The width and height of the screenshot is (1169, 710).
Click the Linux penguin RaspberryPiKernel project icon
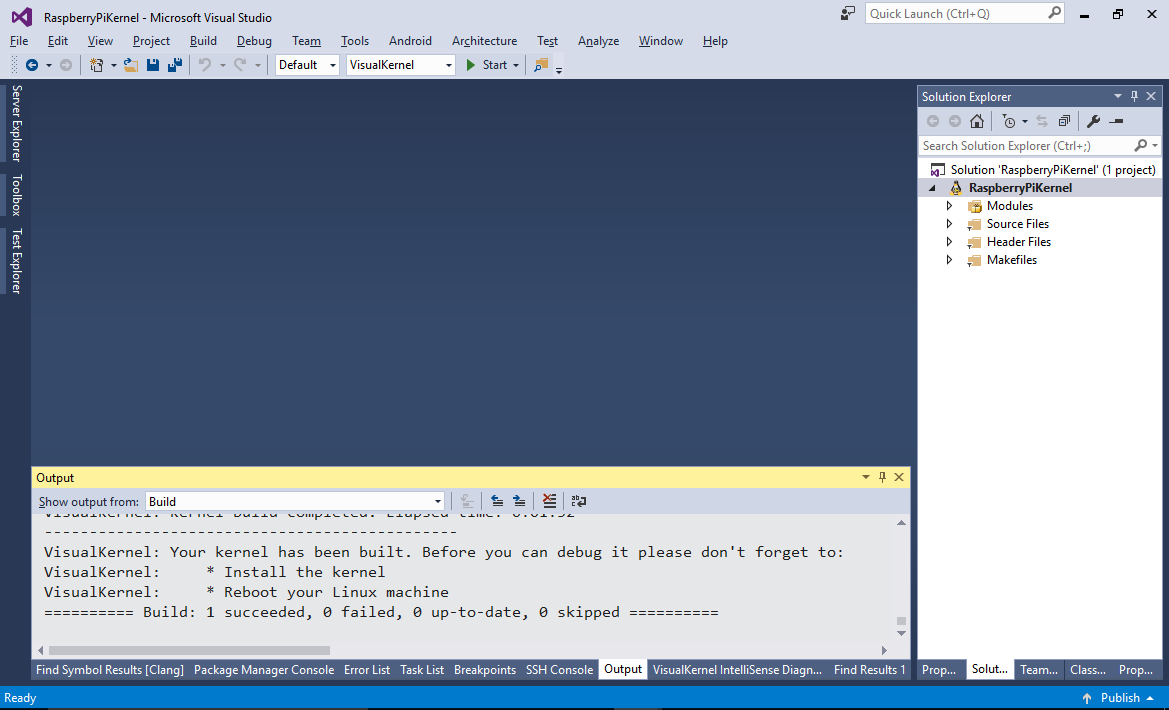pyautogui.click(x=955, y=188)
